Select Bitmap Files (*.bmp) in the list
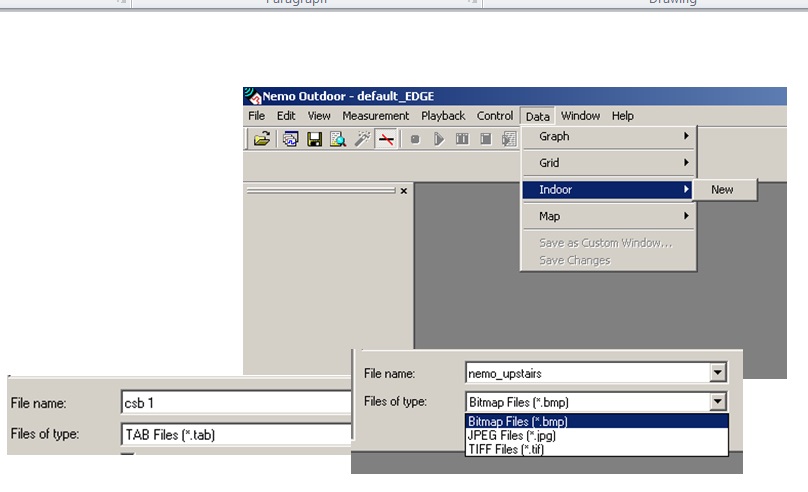The height and width of the screenshot is (492, 808). 597,421
